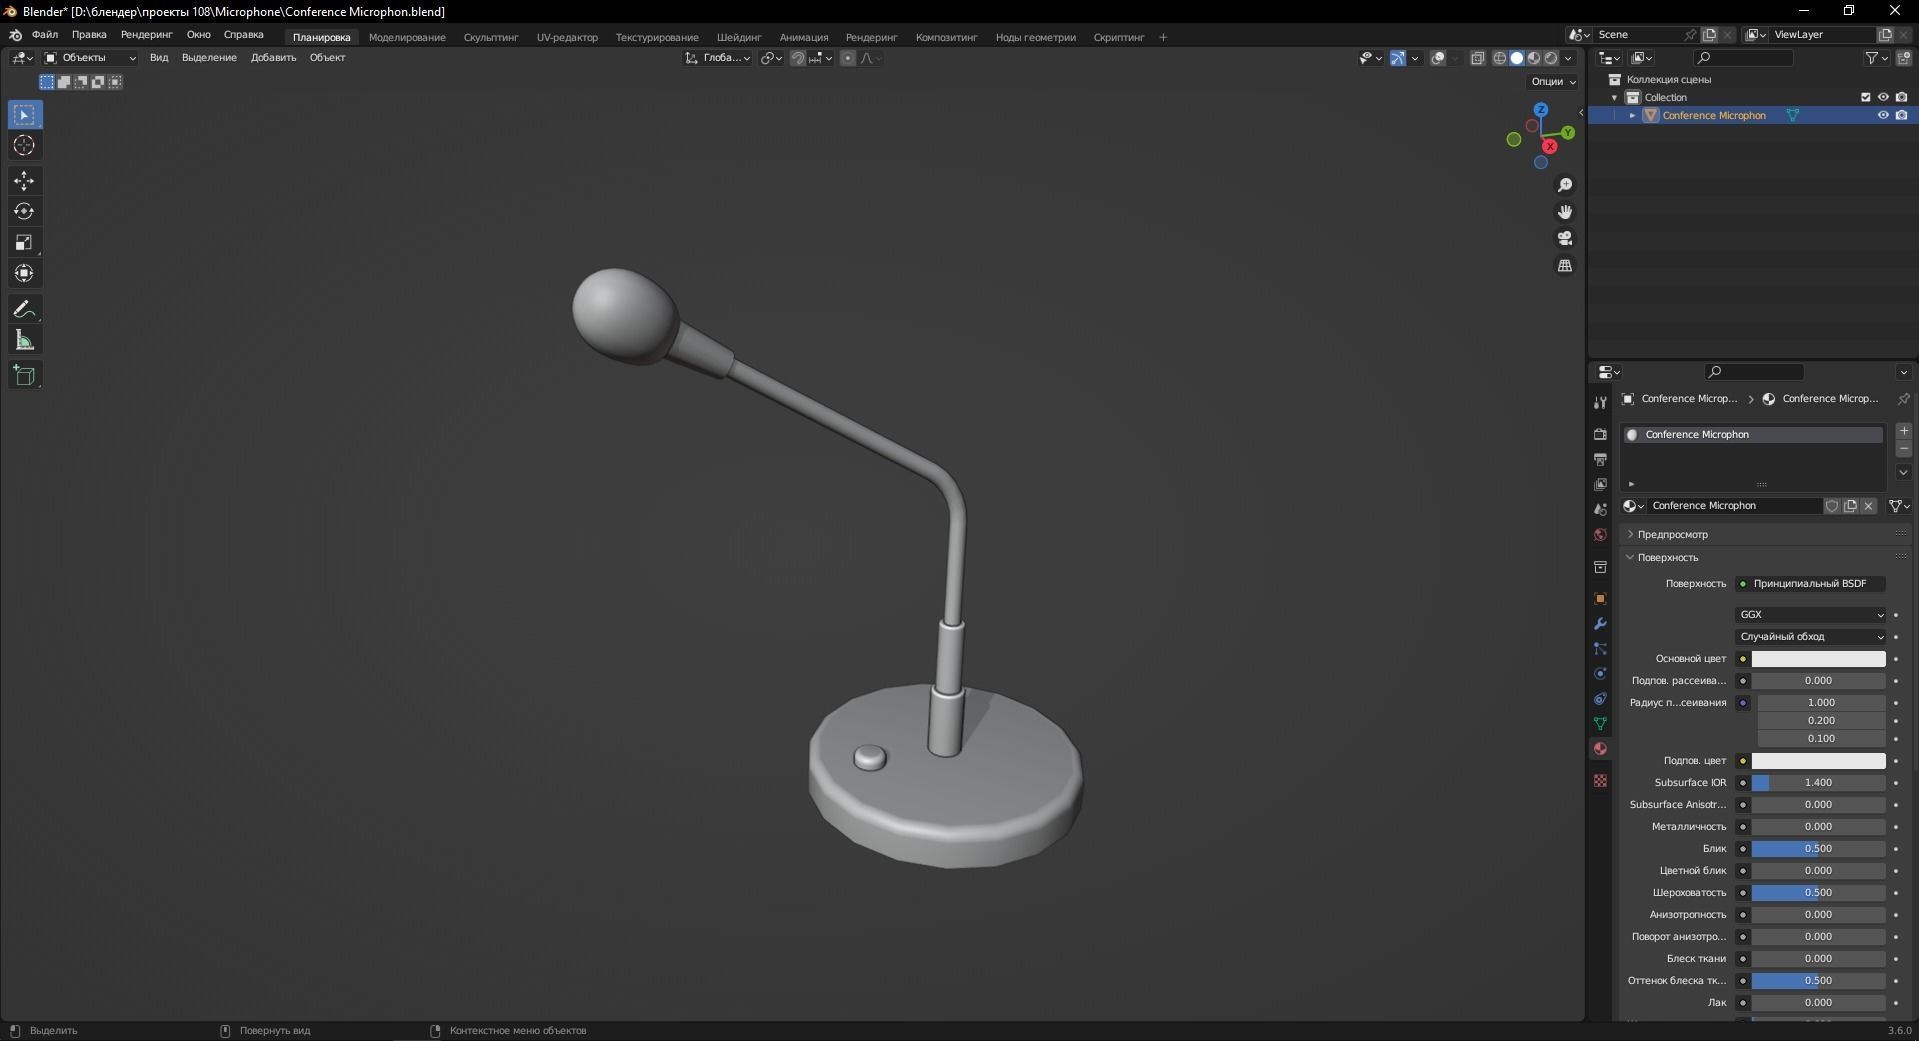Open Подпов. цвет color swatch

point(1818,761)
